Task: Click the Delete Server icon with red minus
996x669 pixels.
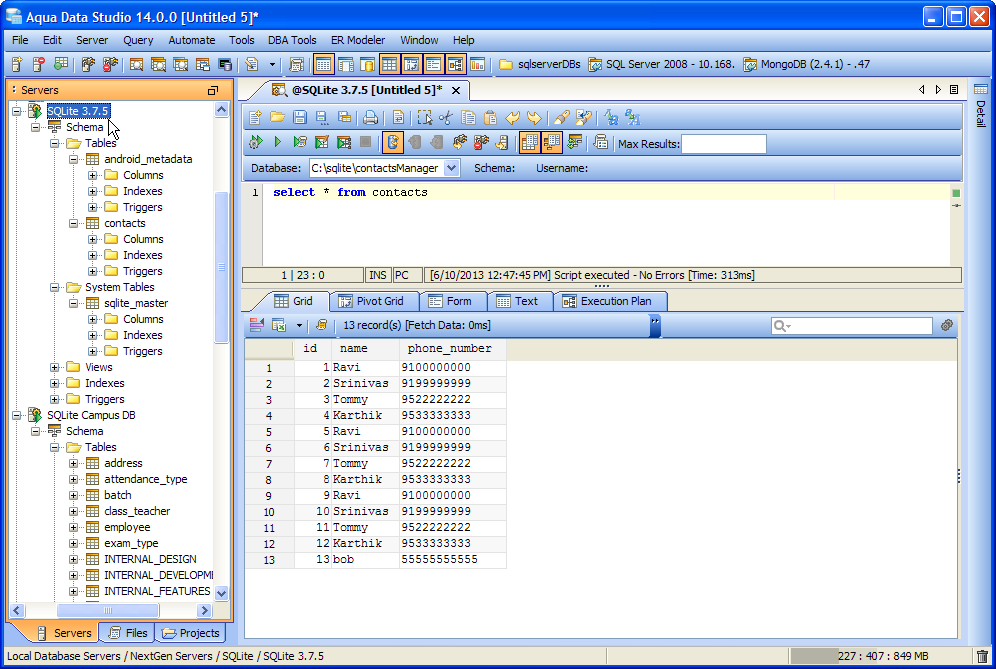Action: coord(39,64)
